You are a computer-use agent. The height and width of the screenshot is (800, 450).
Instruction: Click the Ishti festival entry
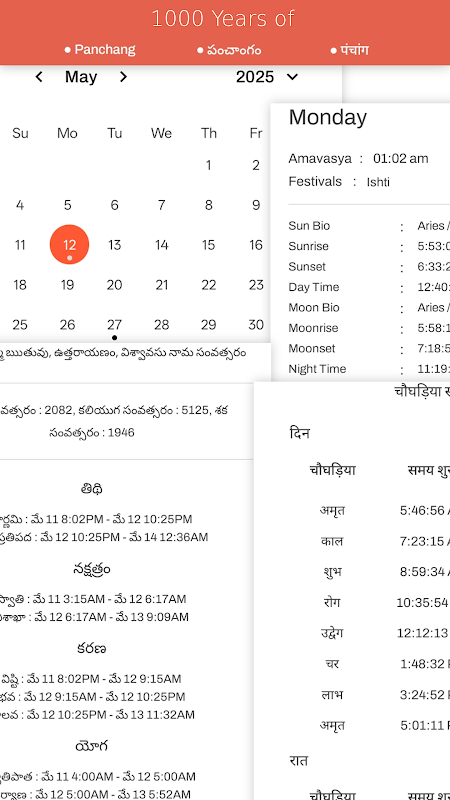coord(378,182)
